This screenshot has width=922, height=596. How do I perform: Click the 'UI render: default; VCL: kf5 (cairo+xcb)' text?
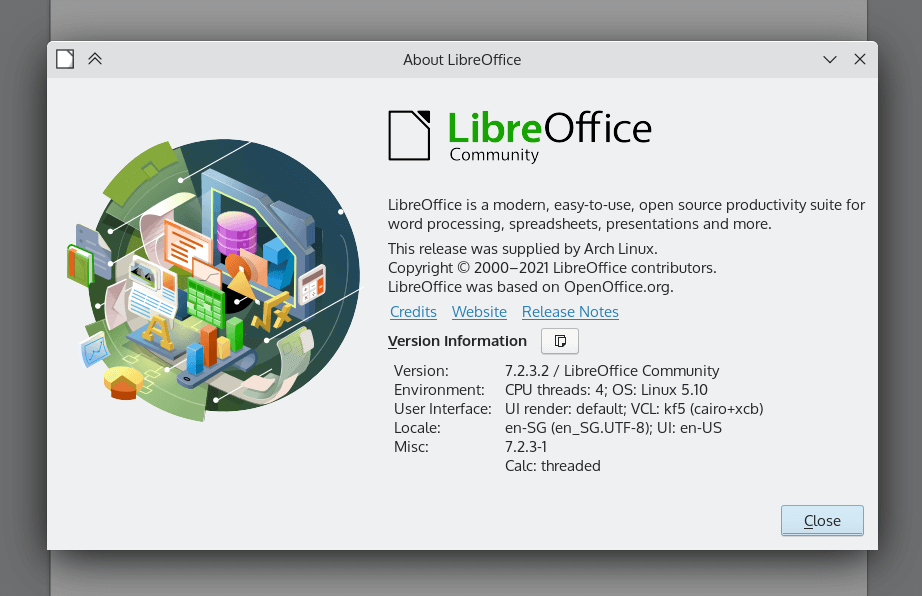(x=634, y=409)
